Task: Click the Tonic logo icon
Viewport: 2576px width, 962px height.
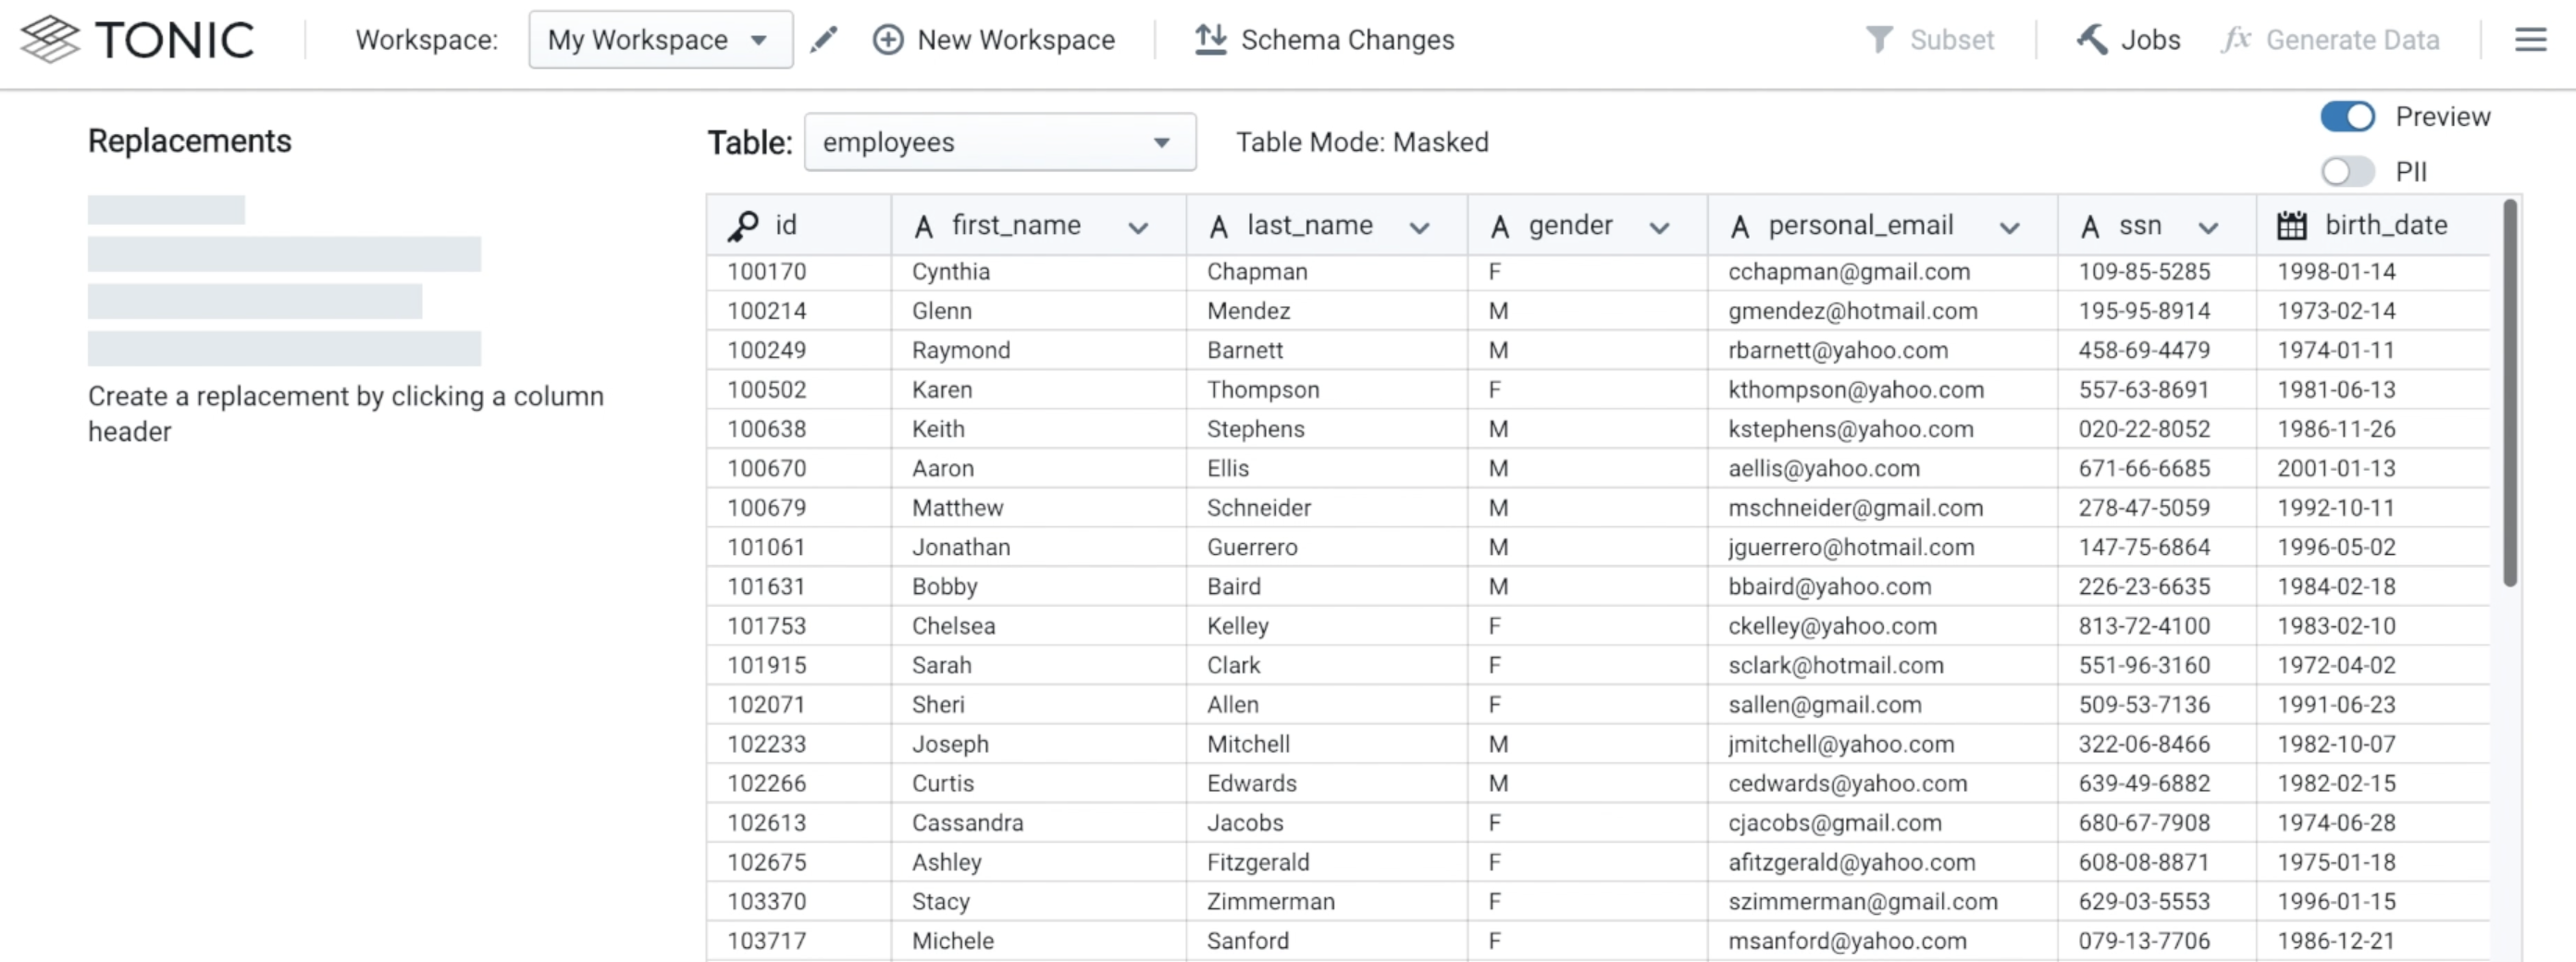Action: 50,40
